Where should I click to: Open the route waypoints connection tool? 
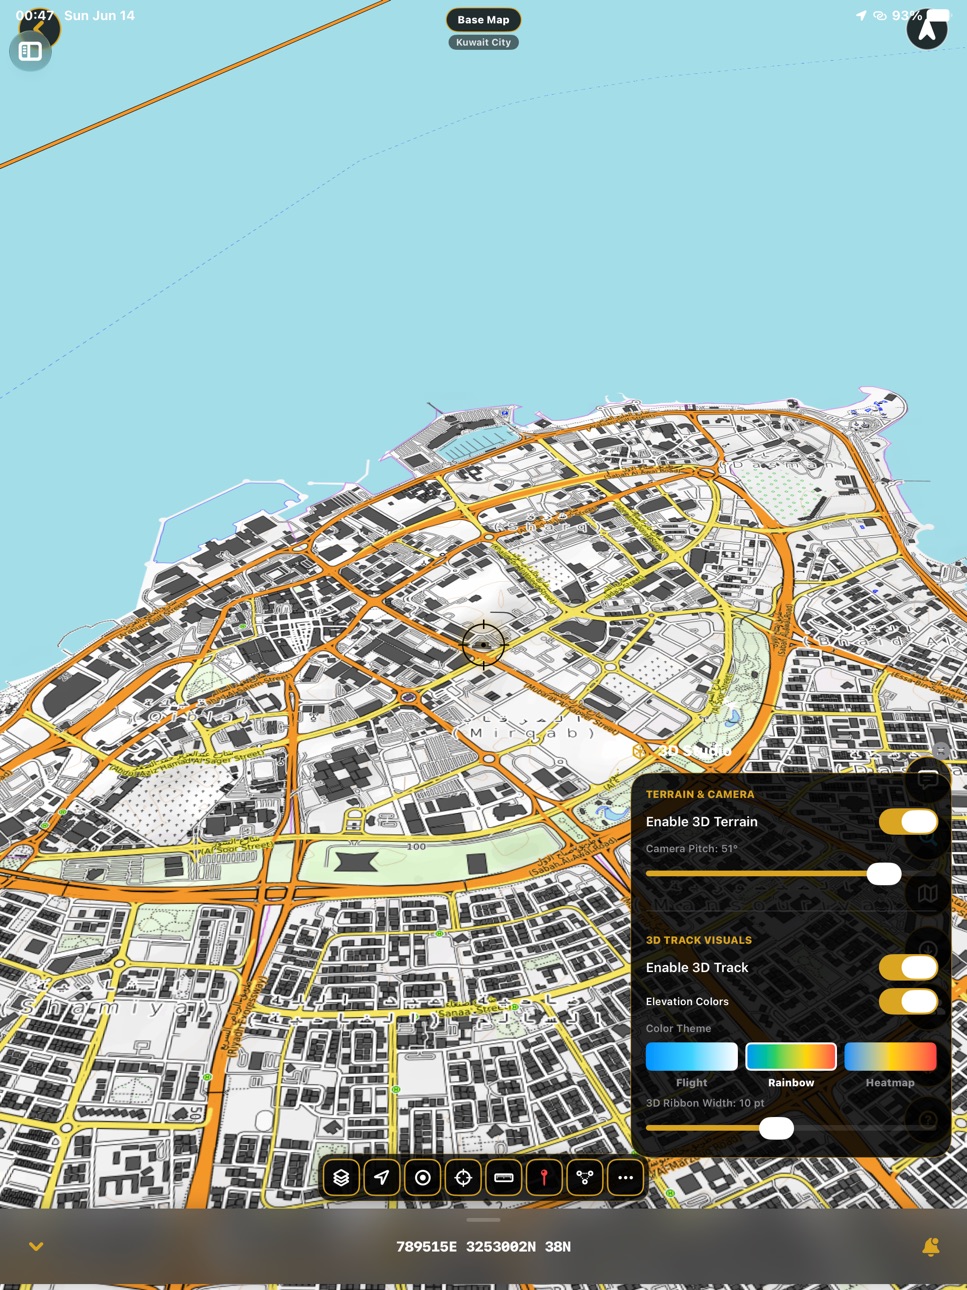click(x=585, y=1178)
